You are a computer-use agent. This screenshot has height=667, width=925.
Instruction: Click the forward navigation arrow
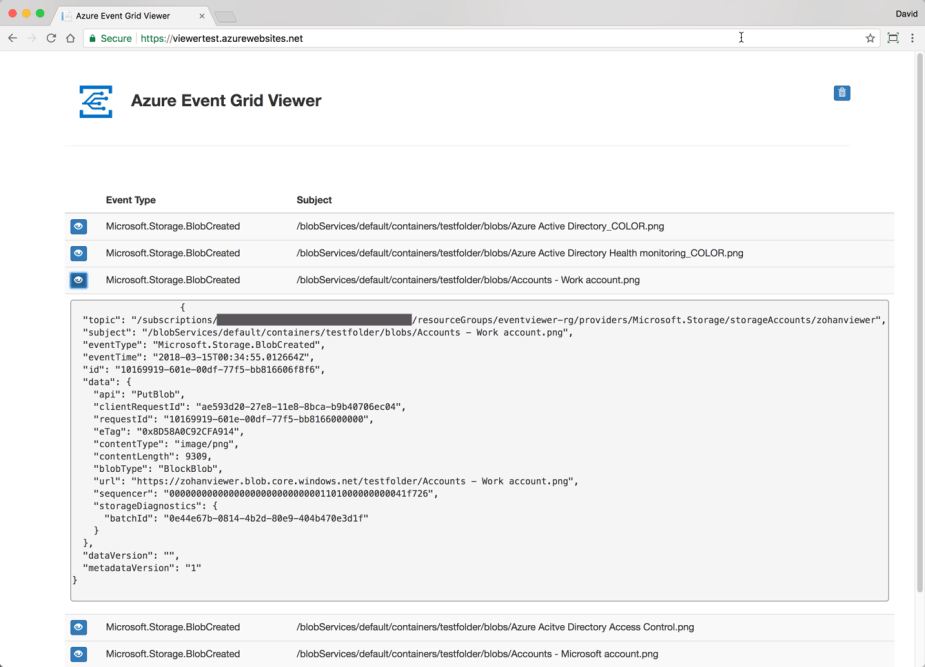pos(30,37)
